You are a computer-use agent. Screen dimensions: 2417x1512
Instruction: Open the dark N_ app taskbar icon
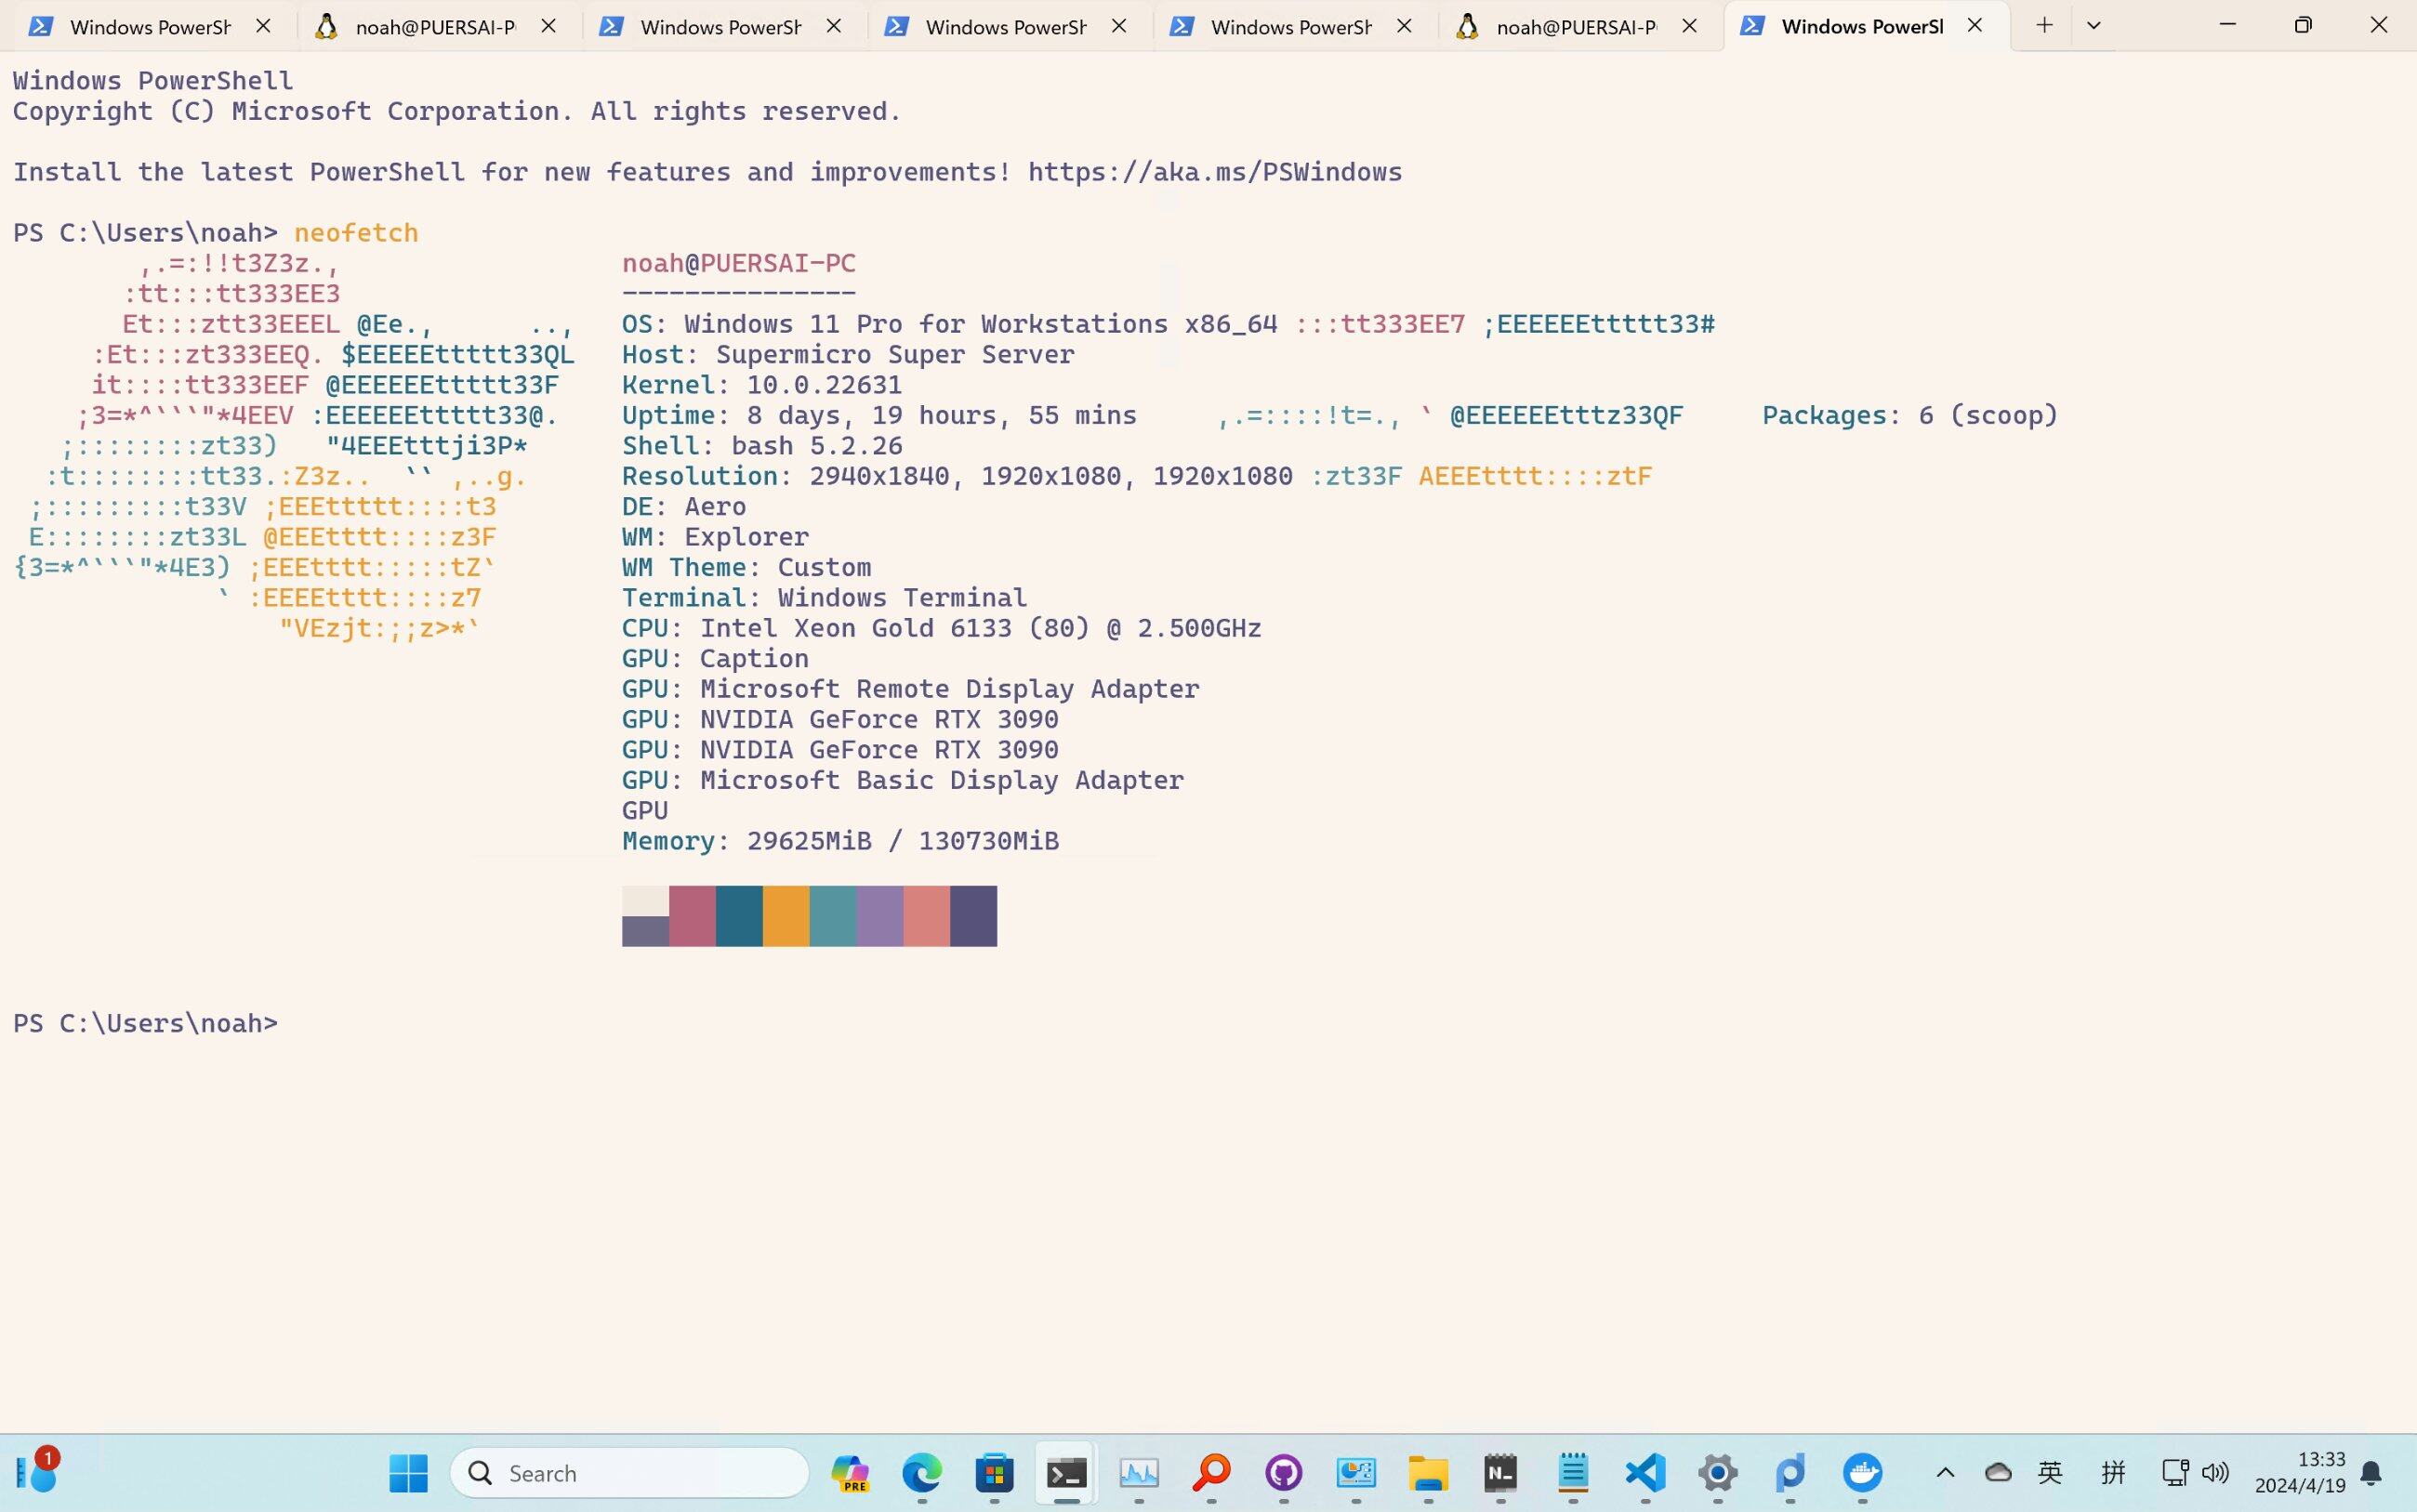(x=1500, y=1473)
